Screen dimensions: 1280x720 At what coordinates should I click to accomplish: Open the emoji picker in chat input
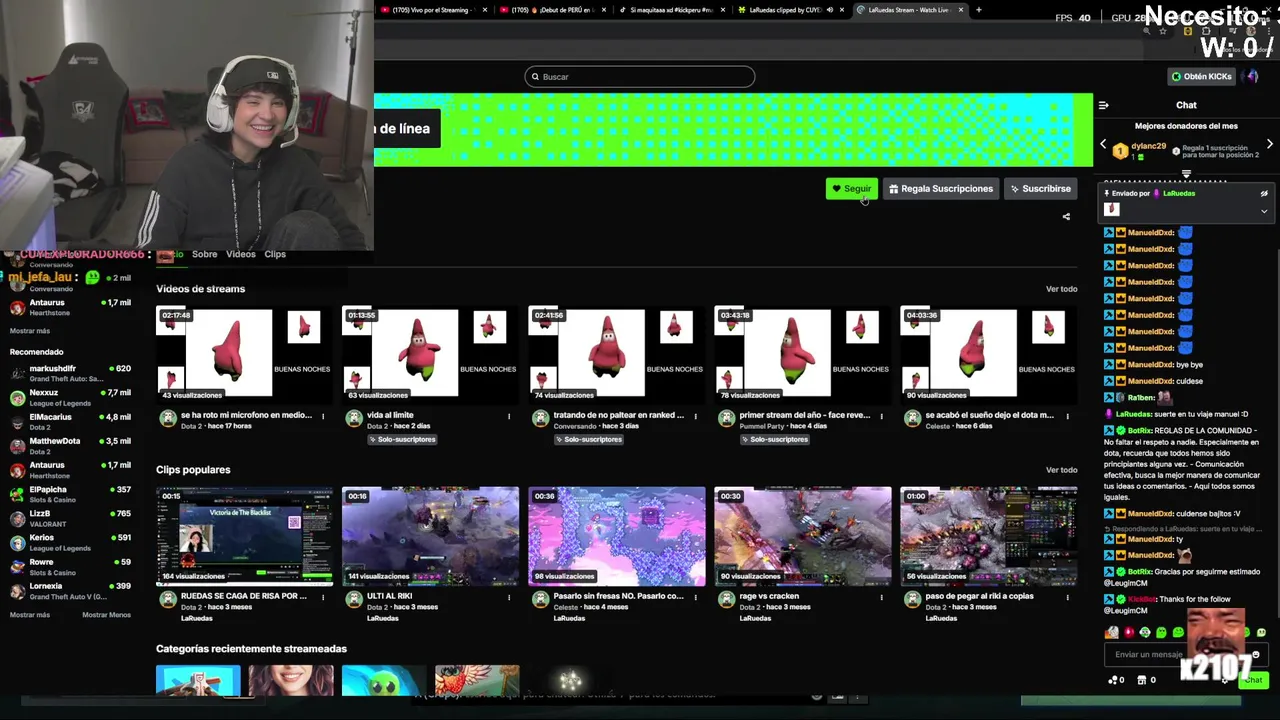tap(1256, 655)
